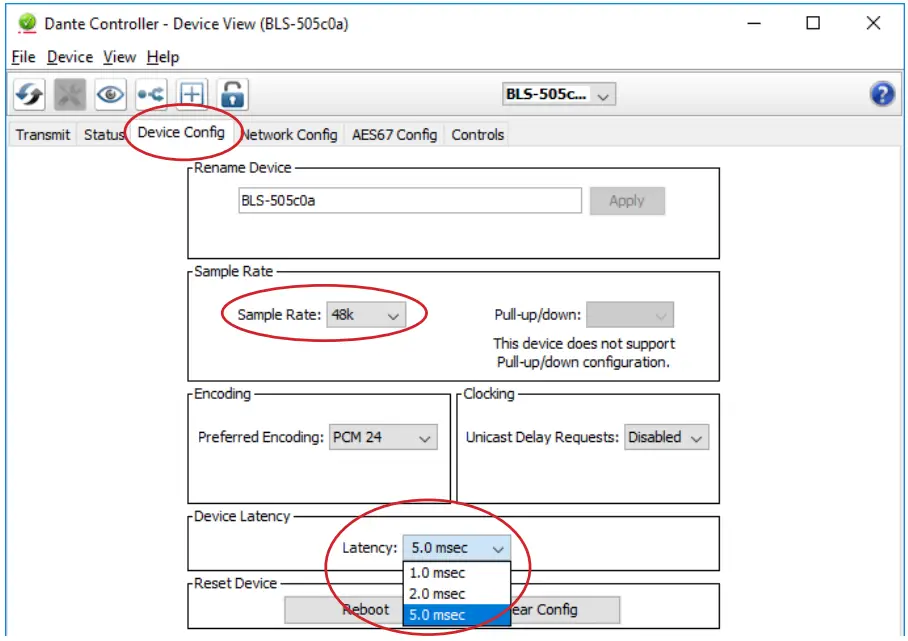908x641 pixels.
Task: Click the greyed-out wrench tools icon
Action: pyautogui.click(x=69, y=94)
